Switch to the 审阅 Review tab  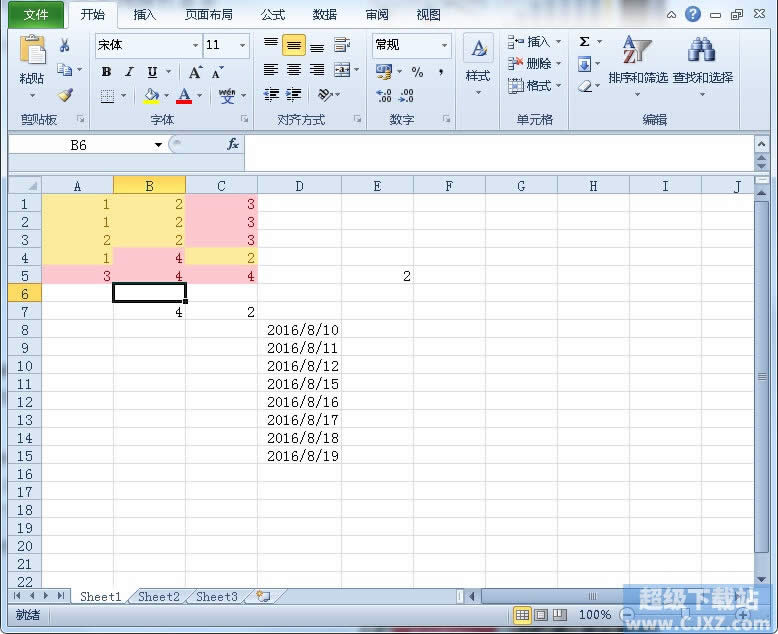click(377, 15)
